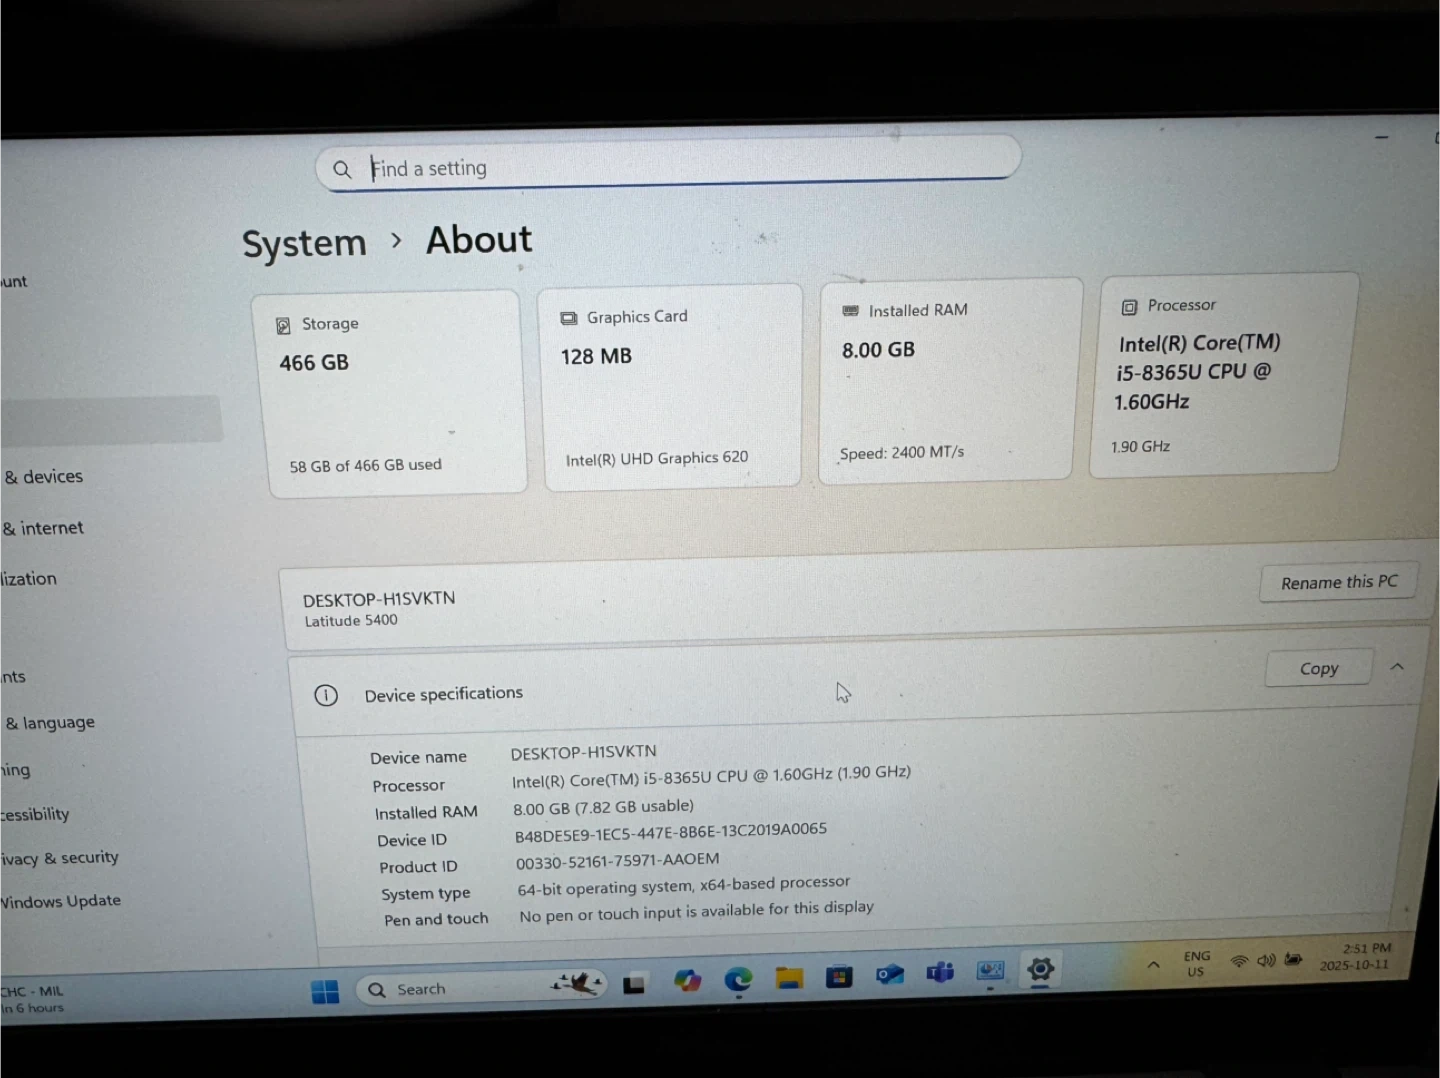
Task: Collapse the Device specifications section
Action: tap(1397, 666)
